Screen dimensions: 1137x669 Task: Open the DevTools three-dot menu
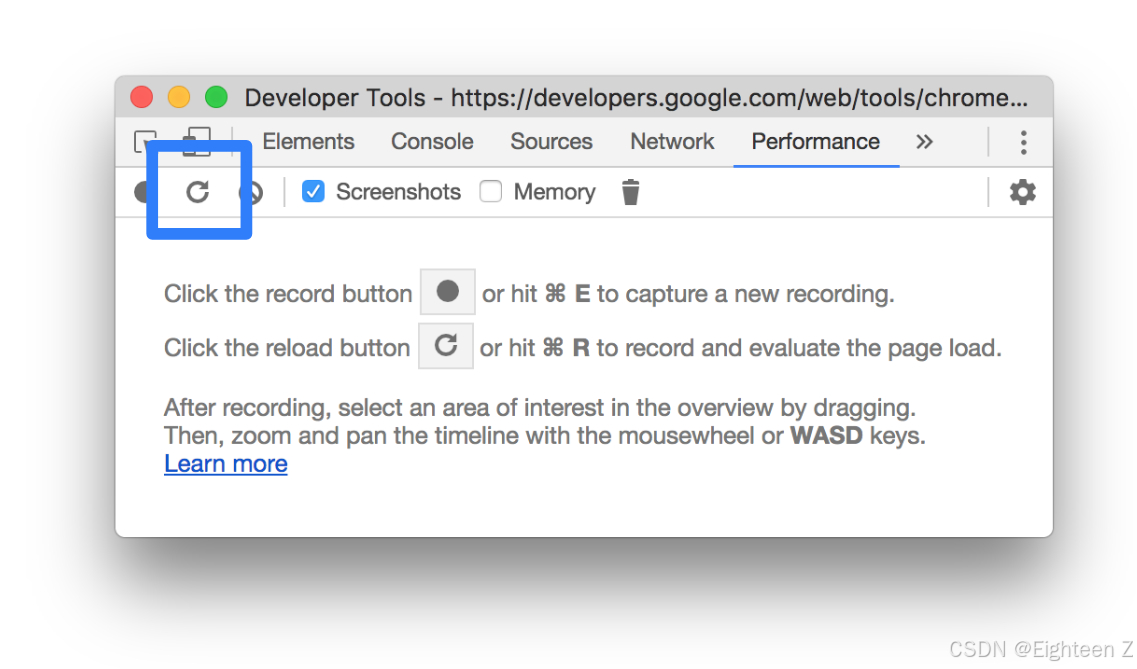pyautogui.click(x=1023, y=142)
